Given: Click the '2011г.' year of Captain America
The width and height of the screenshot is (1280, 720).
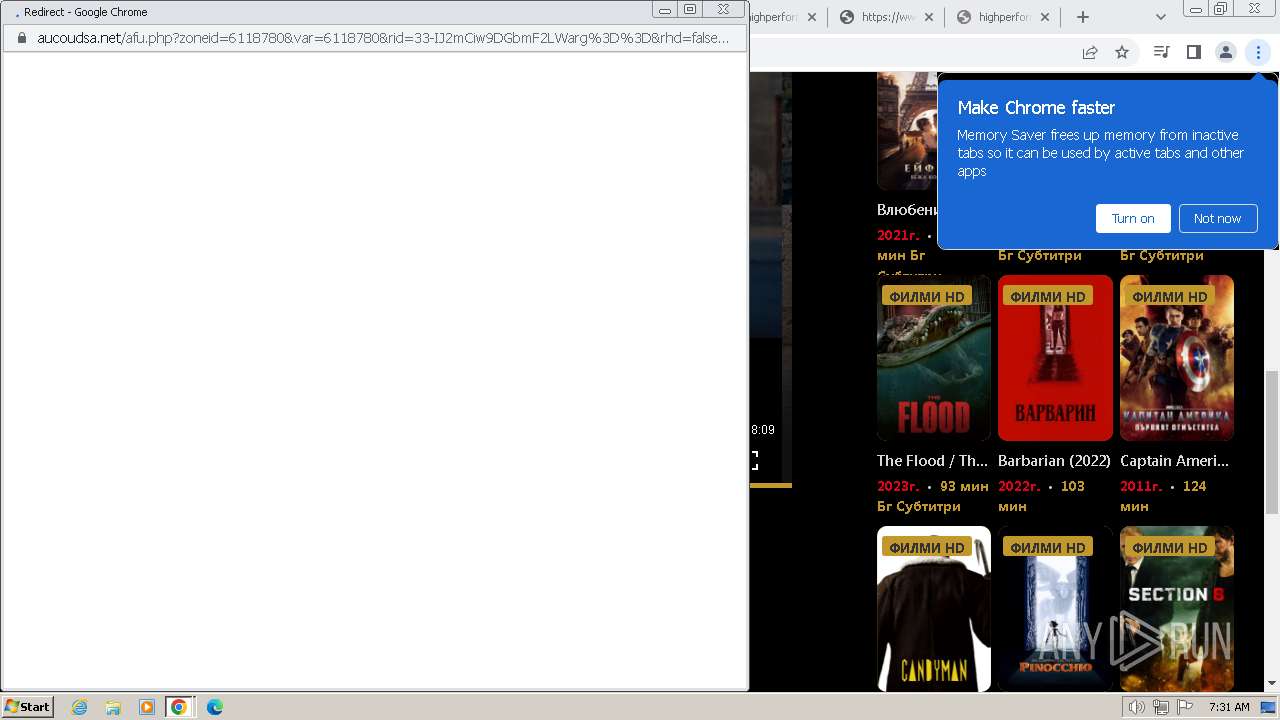Looking at the screenshot, I should pyautogui.click(x=1141, y=486).
